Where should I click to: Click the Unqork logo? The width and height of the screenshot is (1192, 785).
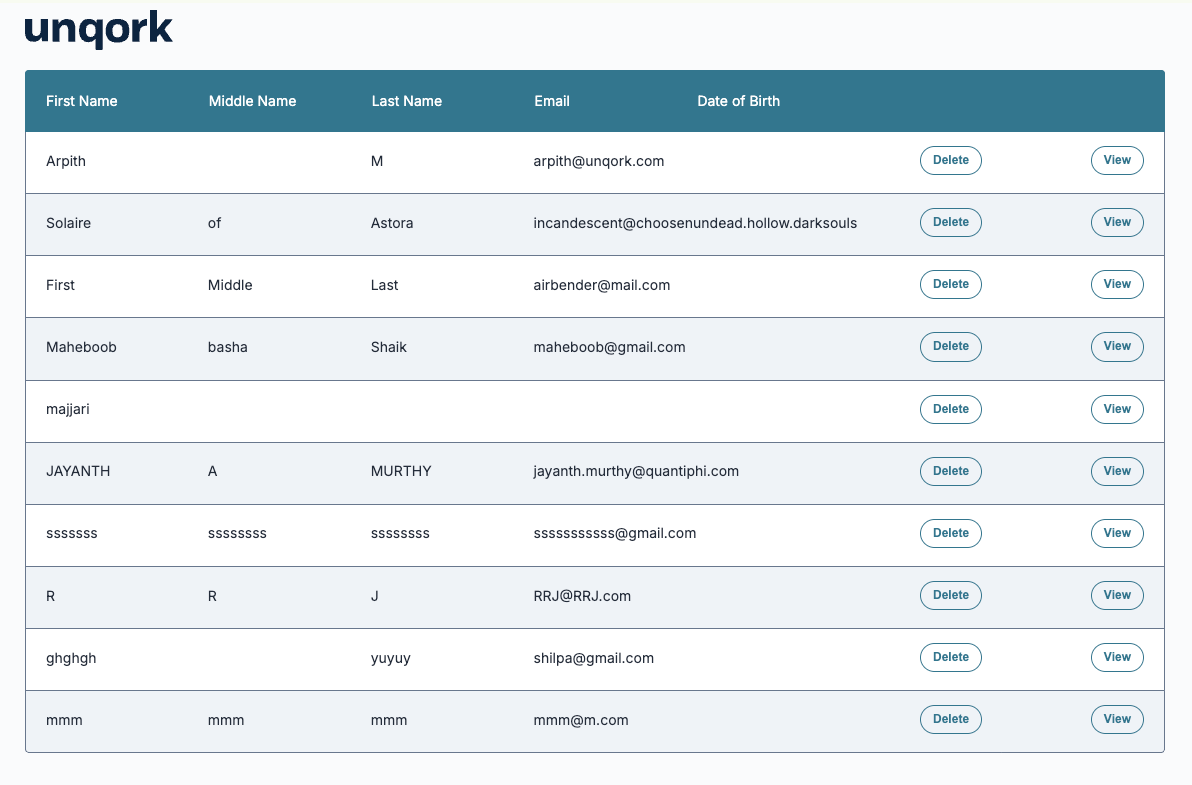[x=98, y=30]
